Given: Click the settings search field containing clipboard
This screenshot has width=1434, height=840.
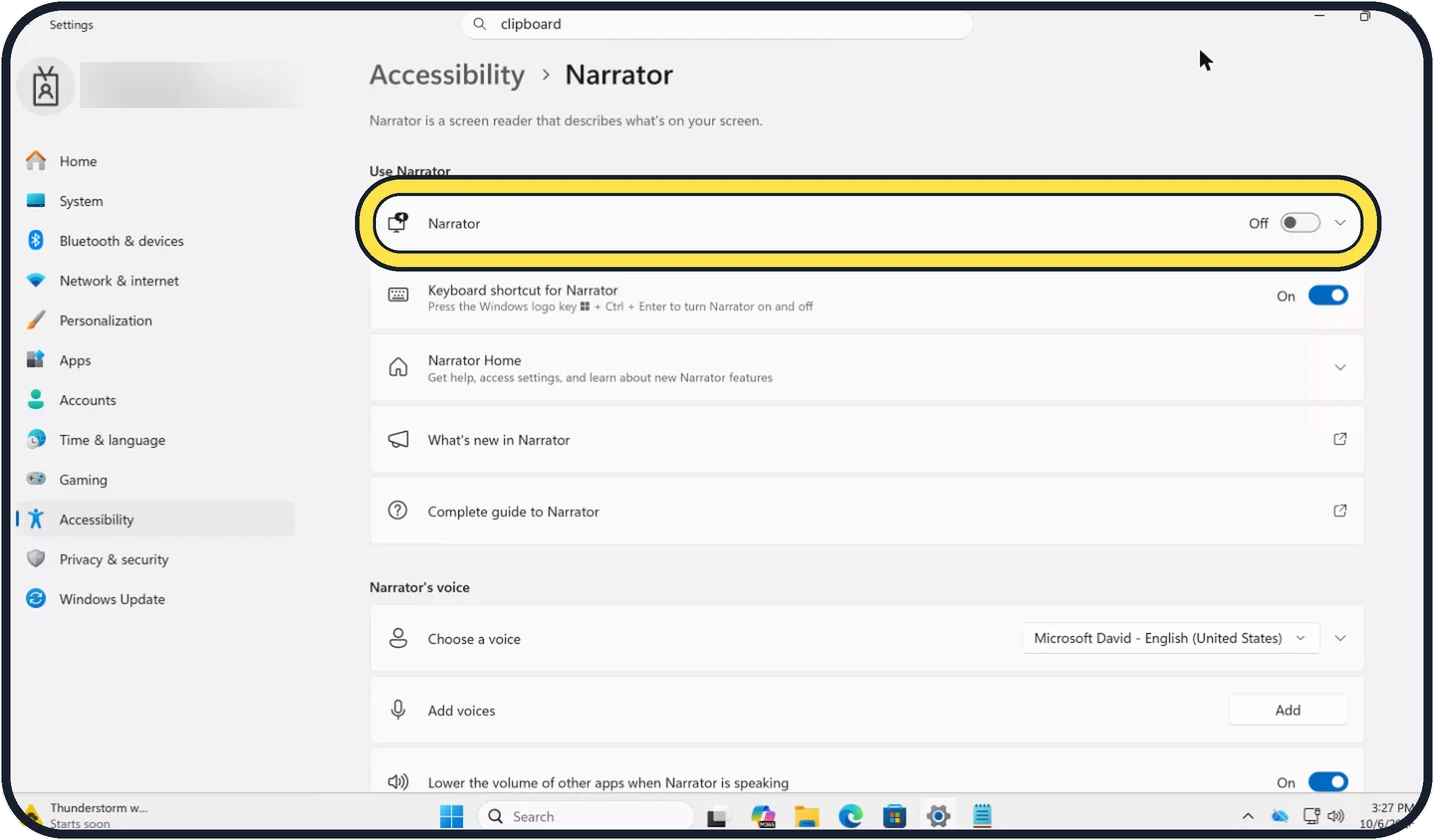Looking at the screenshot, I should point(717,24).
